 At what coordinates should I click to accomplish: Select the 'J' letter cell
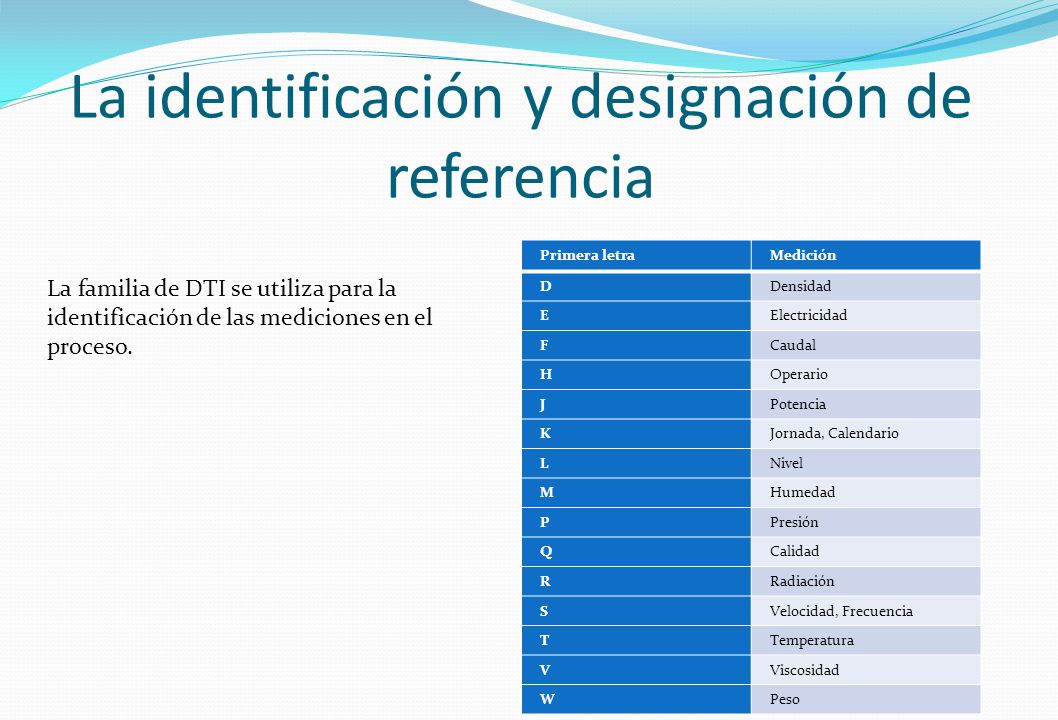[636, 404]
